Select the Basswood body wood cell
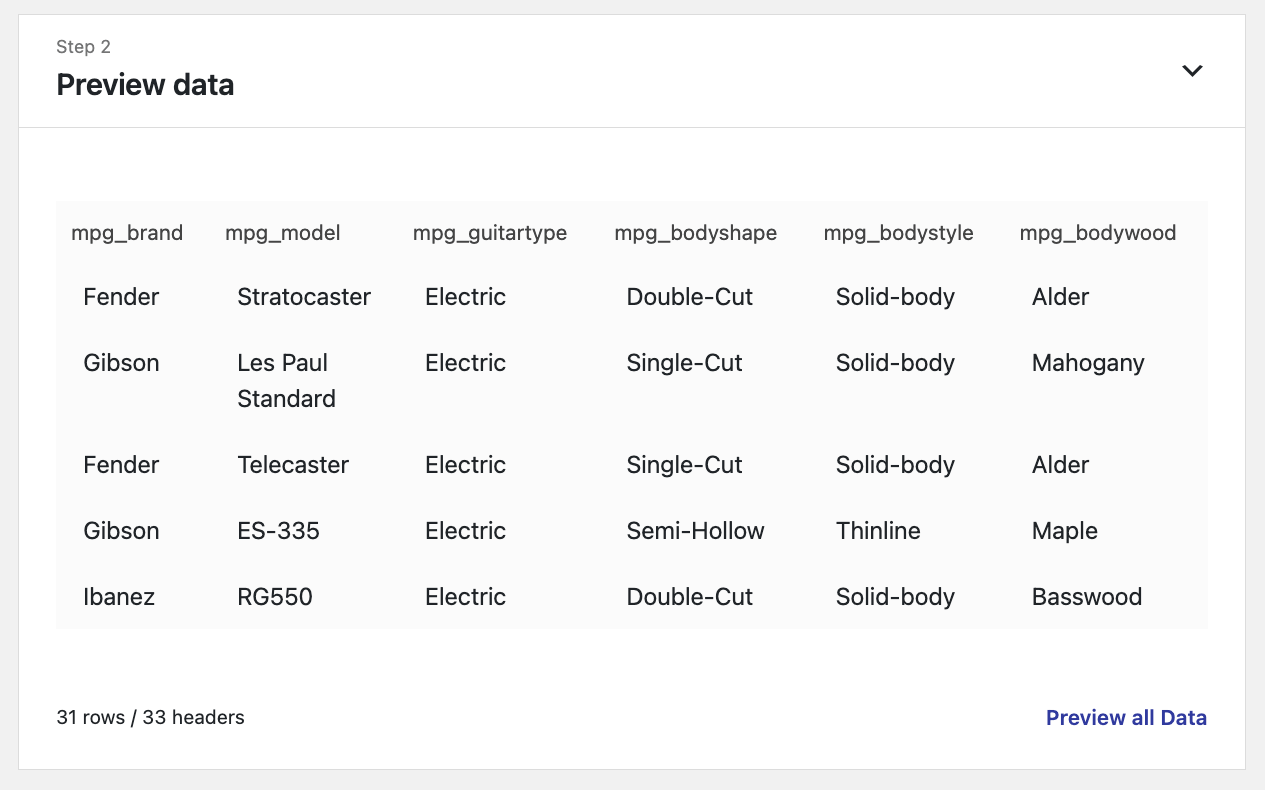This screenshot has height=790, width=1265. point(1087,597)
